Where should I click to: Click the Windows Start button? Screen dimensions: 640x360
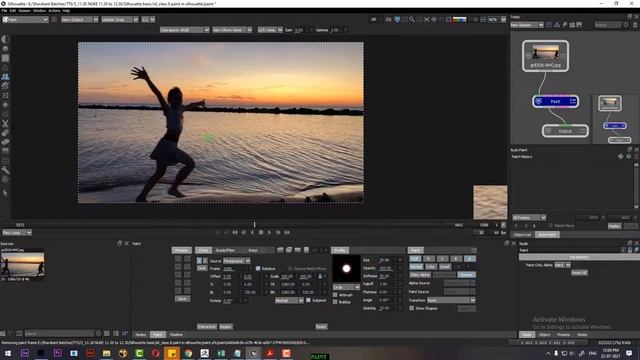pos(8,353)
